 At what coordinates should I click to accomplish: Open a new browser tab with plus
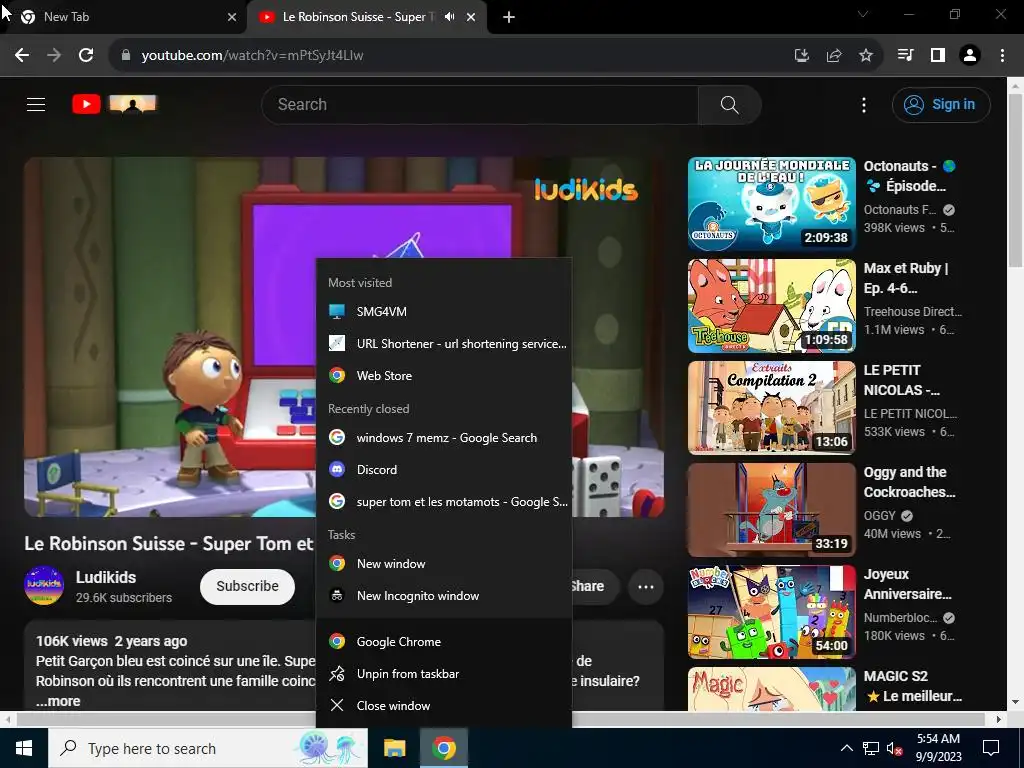509,18
